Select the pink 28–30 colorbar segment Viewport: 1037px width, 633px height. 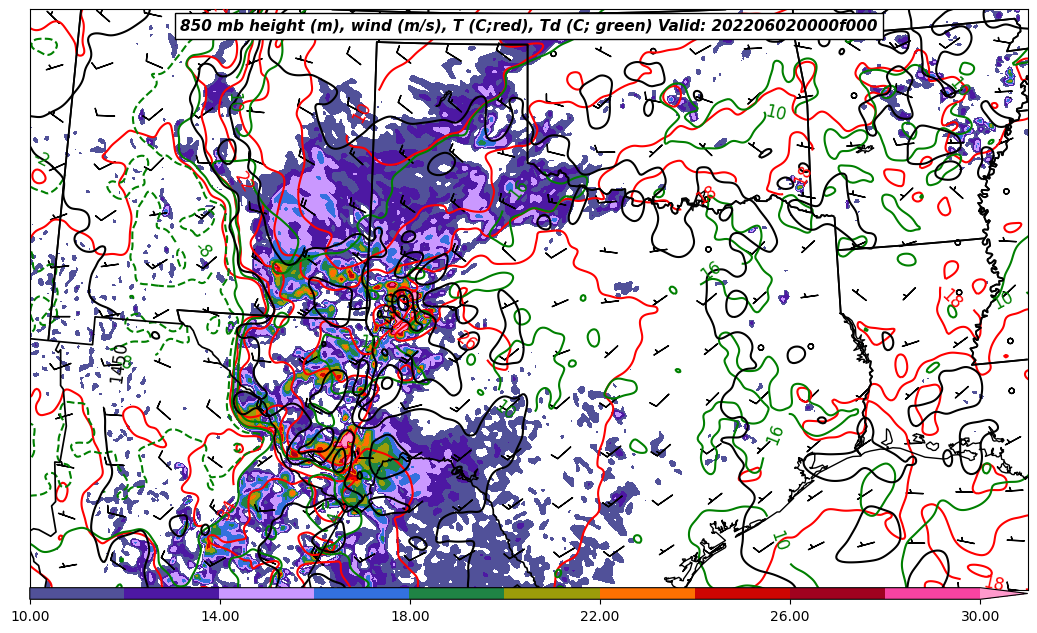click(x=932, y=593)
